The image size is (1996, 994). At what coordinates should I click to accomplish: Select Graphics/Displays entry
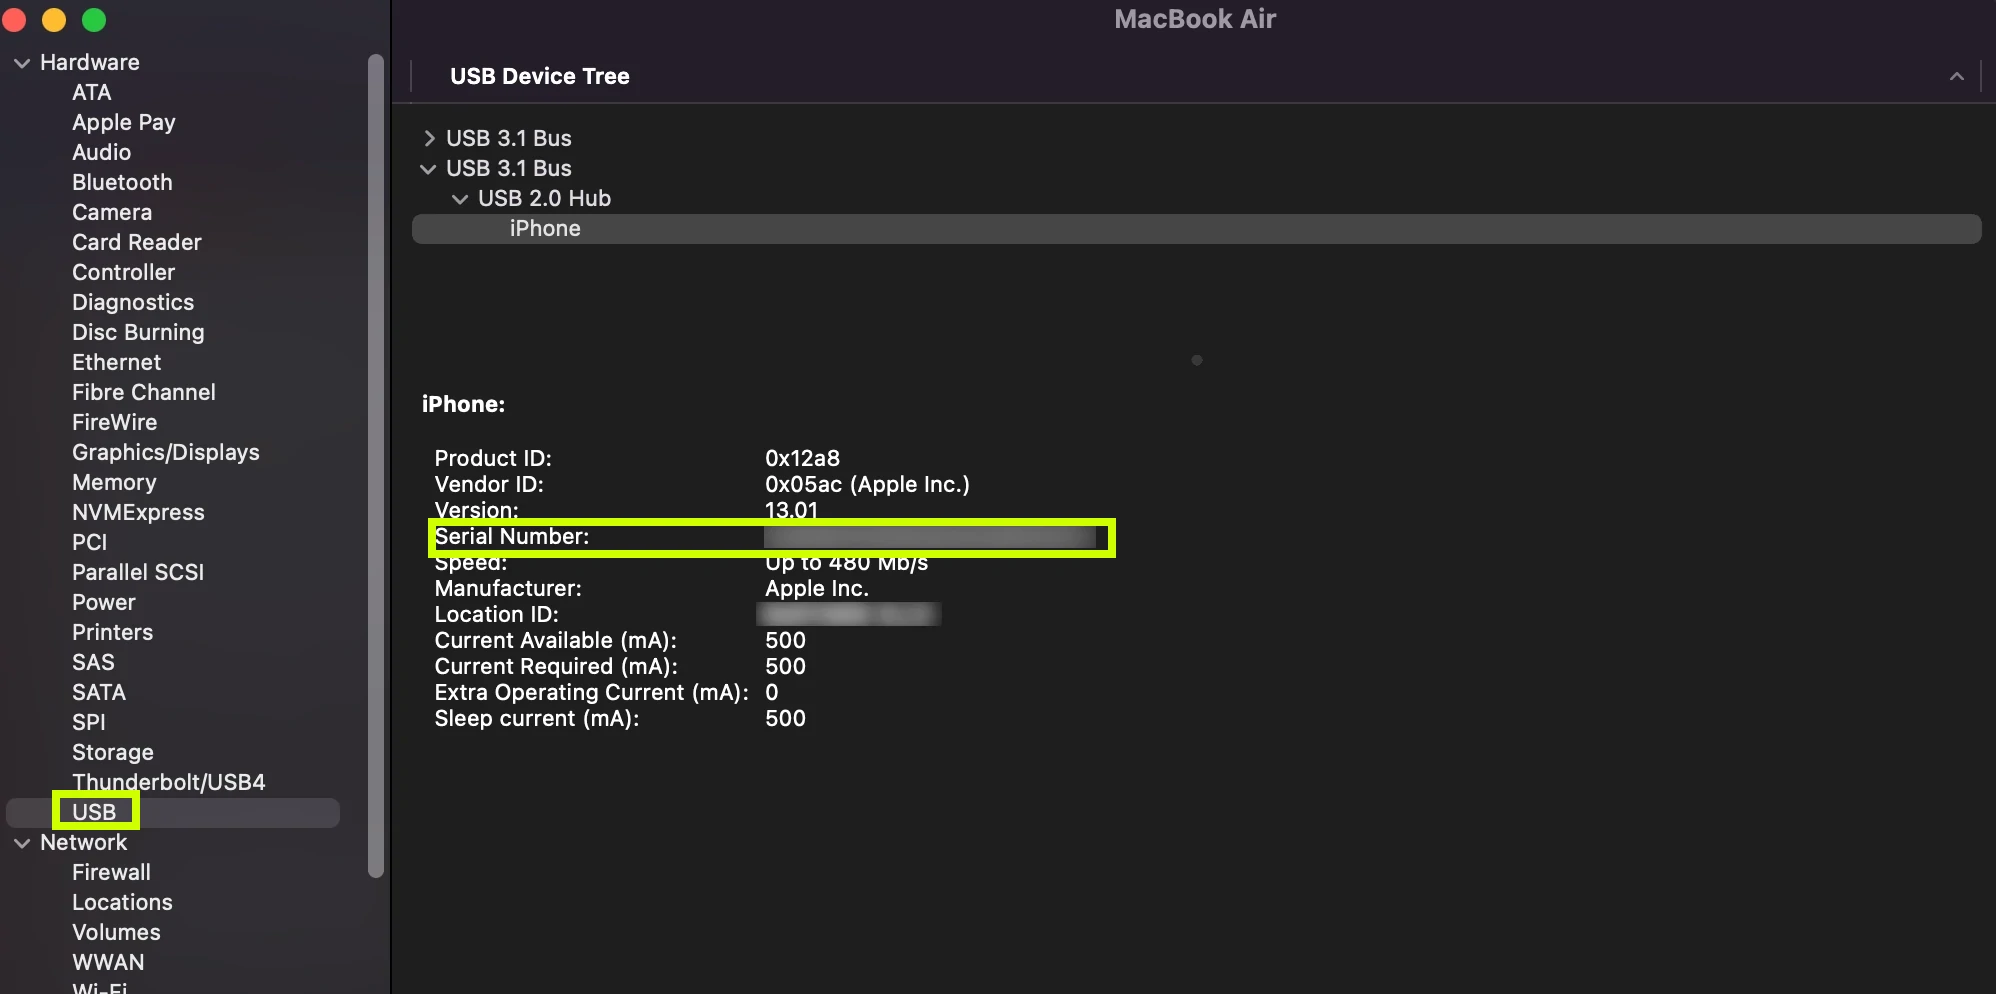[x=166, y=452]
